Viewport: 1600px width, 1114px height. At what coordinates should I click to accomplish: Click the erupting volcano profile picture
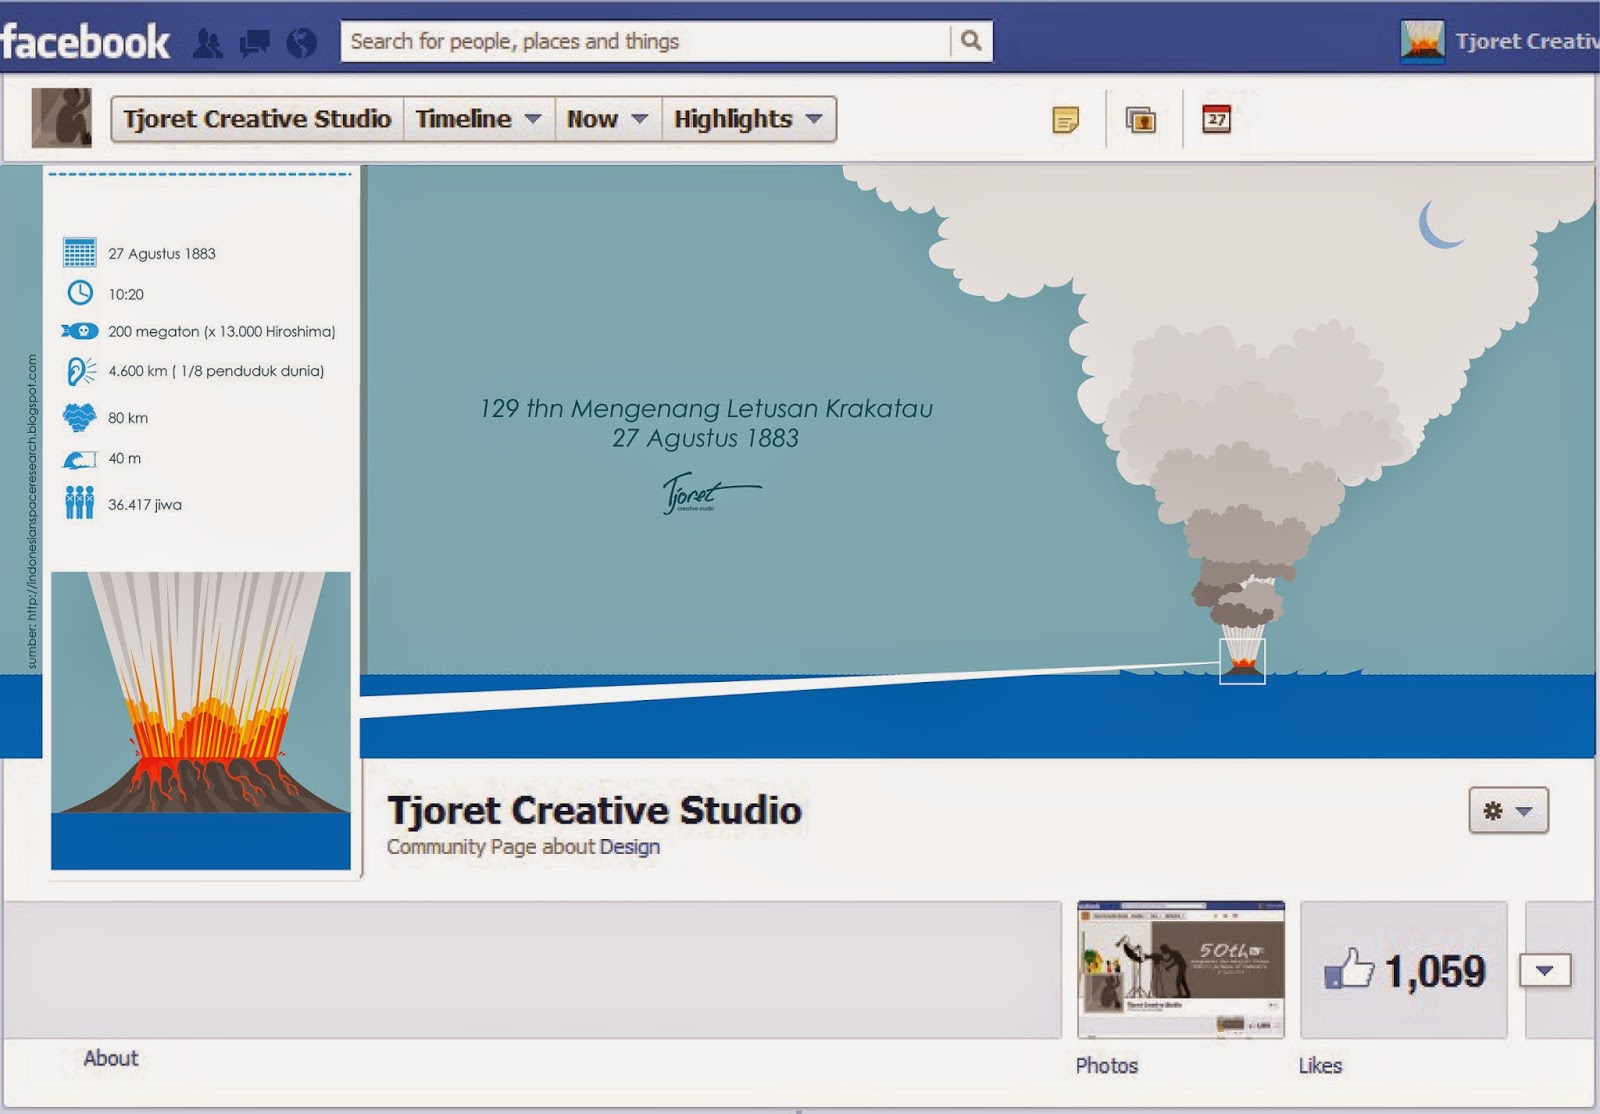tap(201, 720)
